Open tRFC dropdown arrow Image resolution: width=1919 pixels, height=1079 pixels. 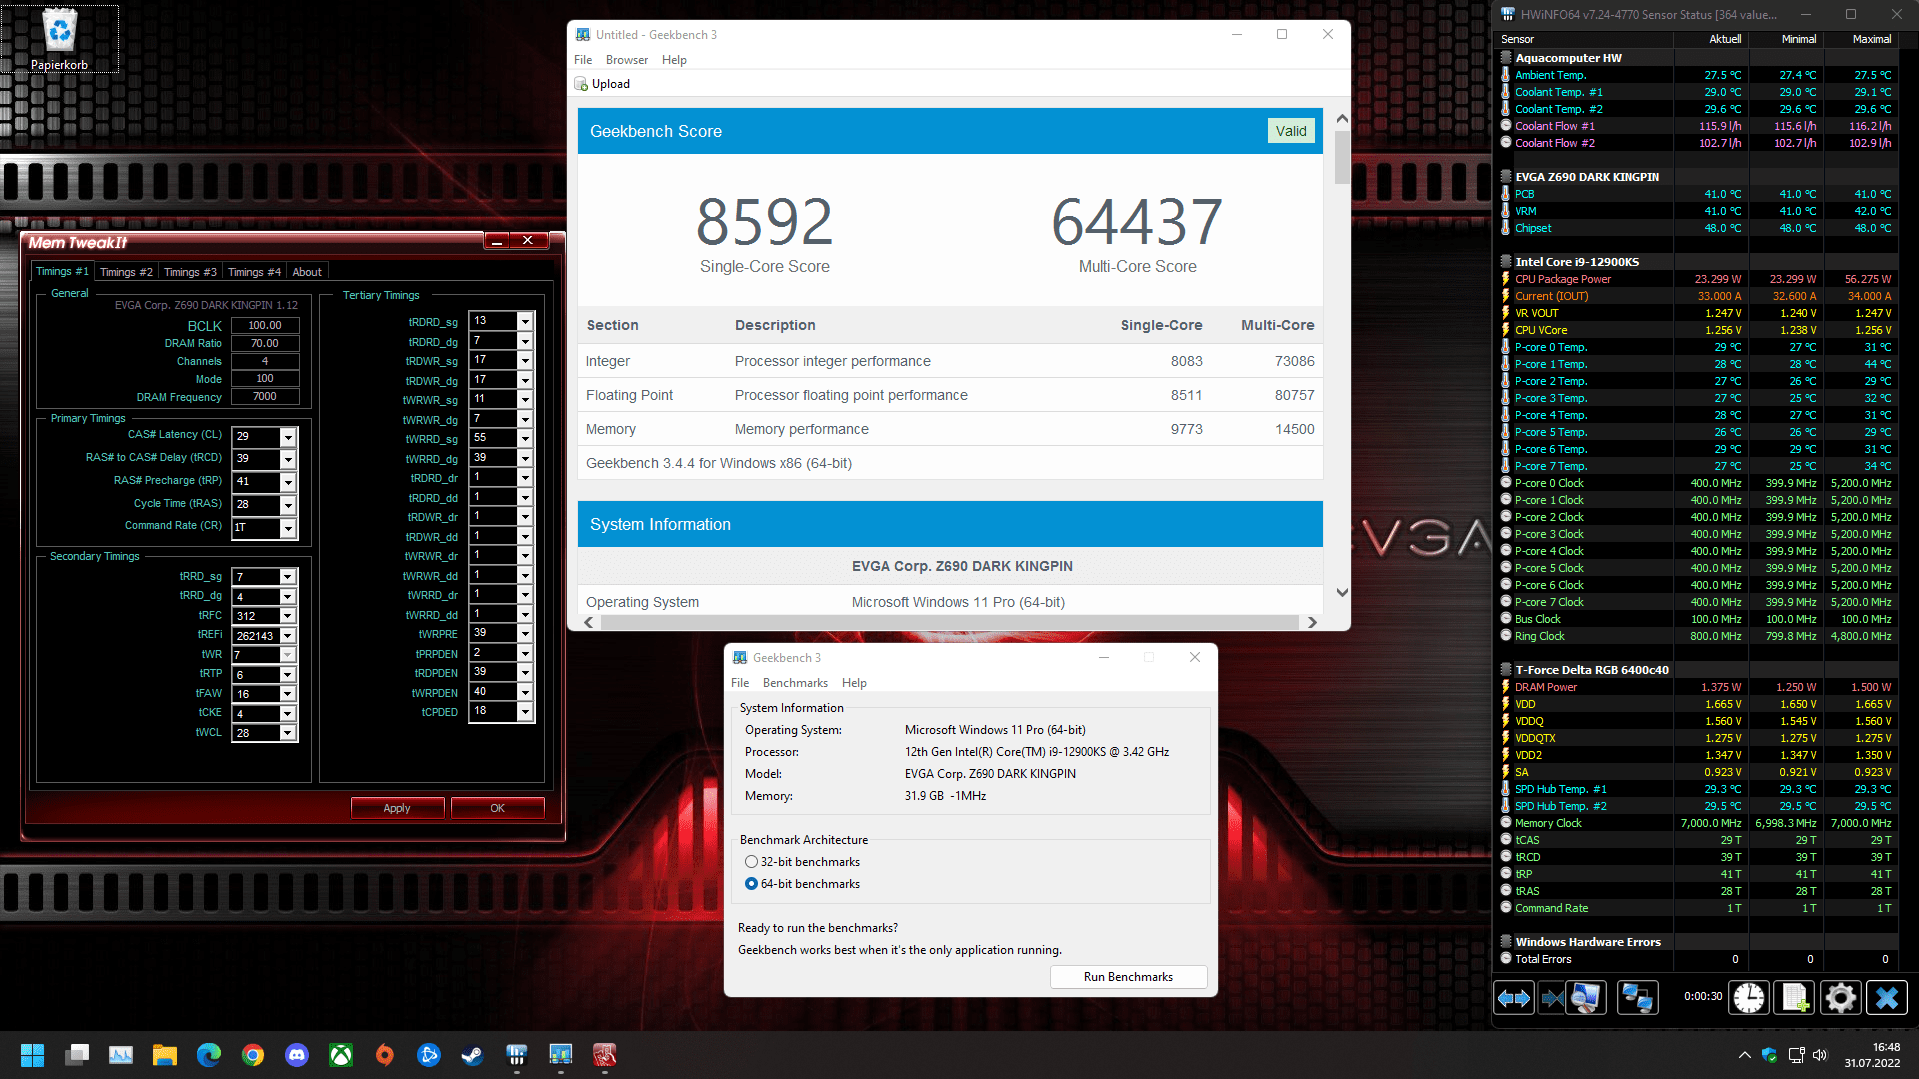(288, 616)
